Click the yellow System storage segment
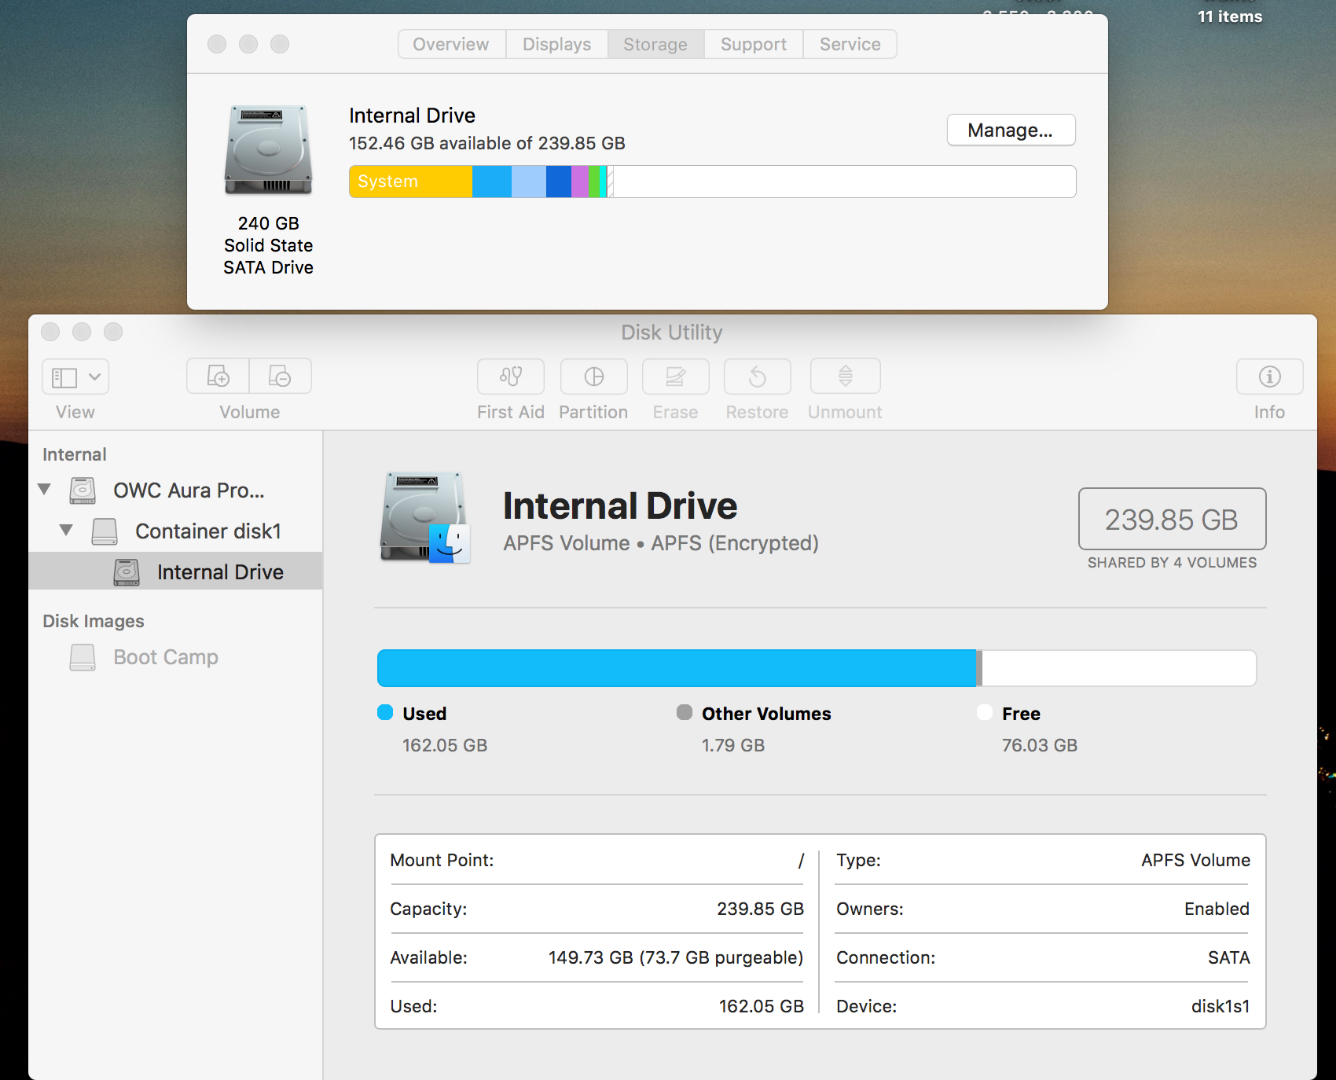Image resolution: width=1336 pixels, height=1080 pixels. coord(410,182)
